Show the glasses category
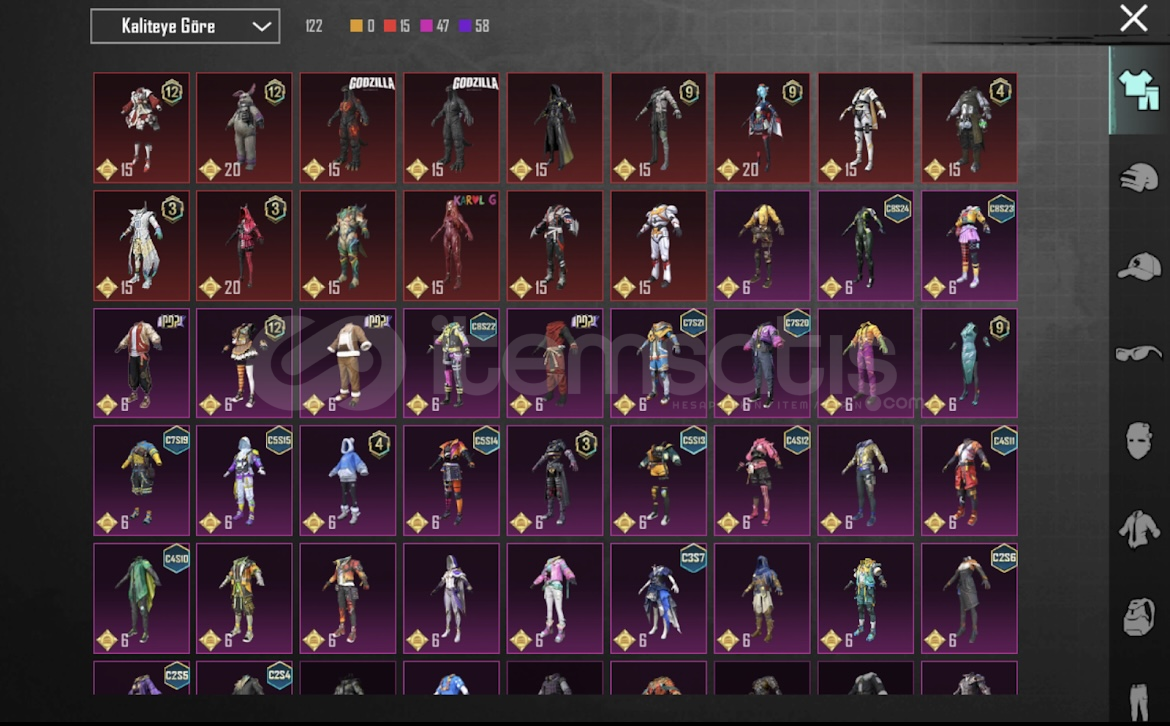 (x=1139, y=353)
